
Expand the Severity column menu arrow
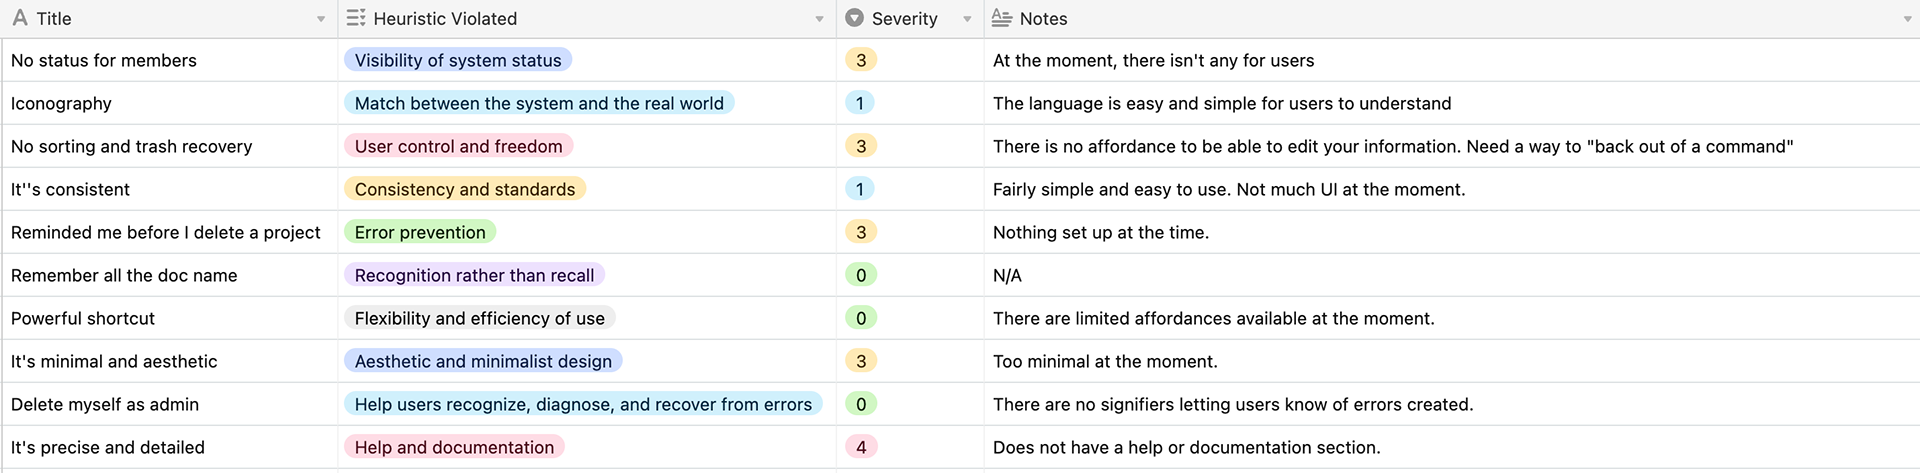pyautogui.click(x=967, y=19)
